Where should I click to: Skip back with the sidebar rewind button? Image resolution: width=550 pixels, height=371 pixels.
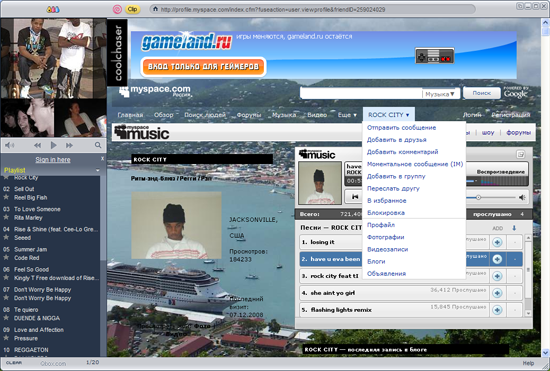[37, 145]
